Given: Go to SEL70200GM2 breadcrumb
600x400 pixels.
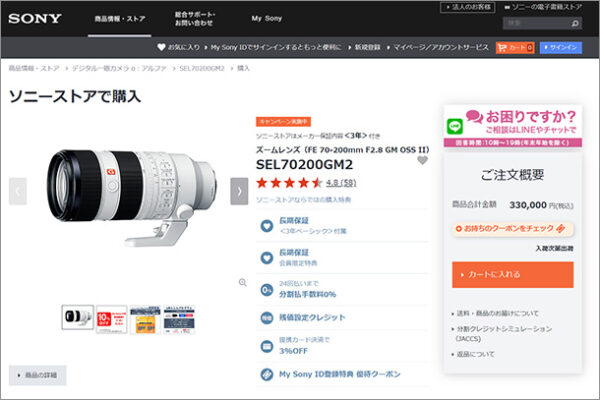Looking at the screenshot, I should coord(202,68).
